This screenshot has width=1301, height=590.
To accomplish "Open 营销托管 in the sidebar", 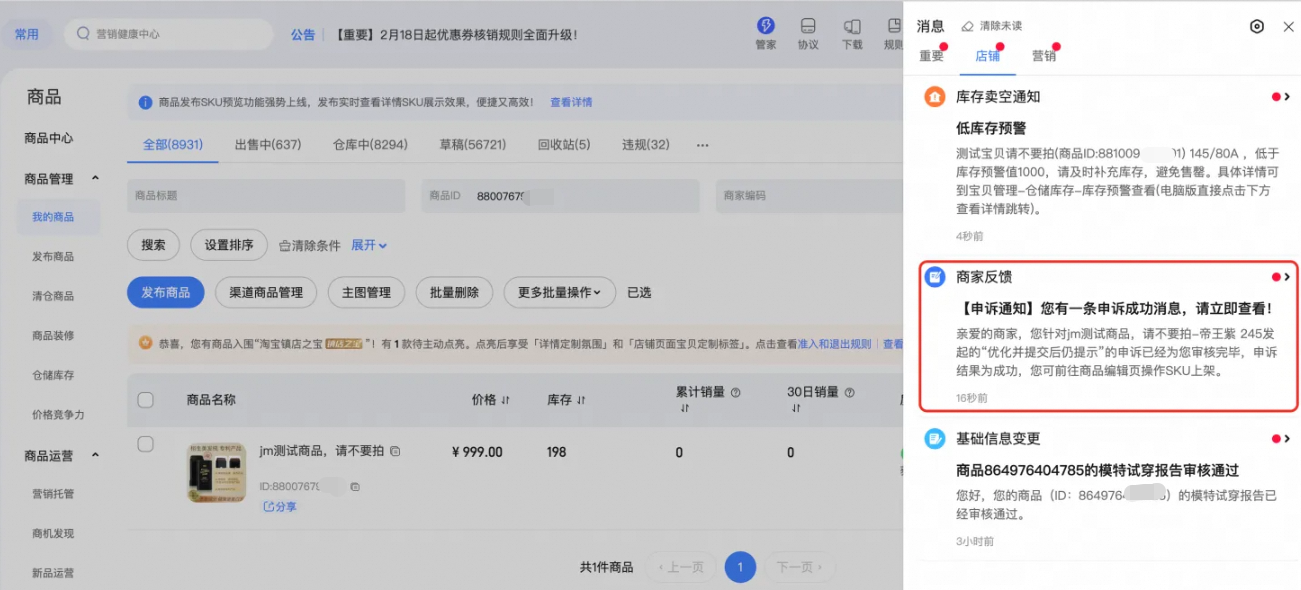I will coord(53,493).
